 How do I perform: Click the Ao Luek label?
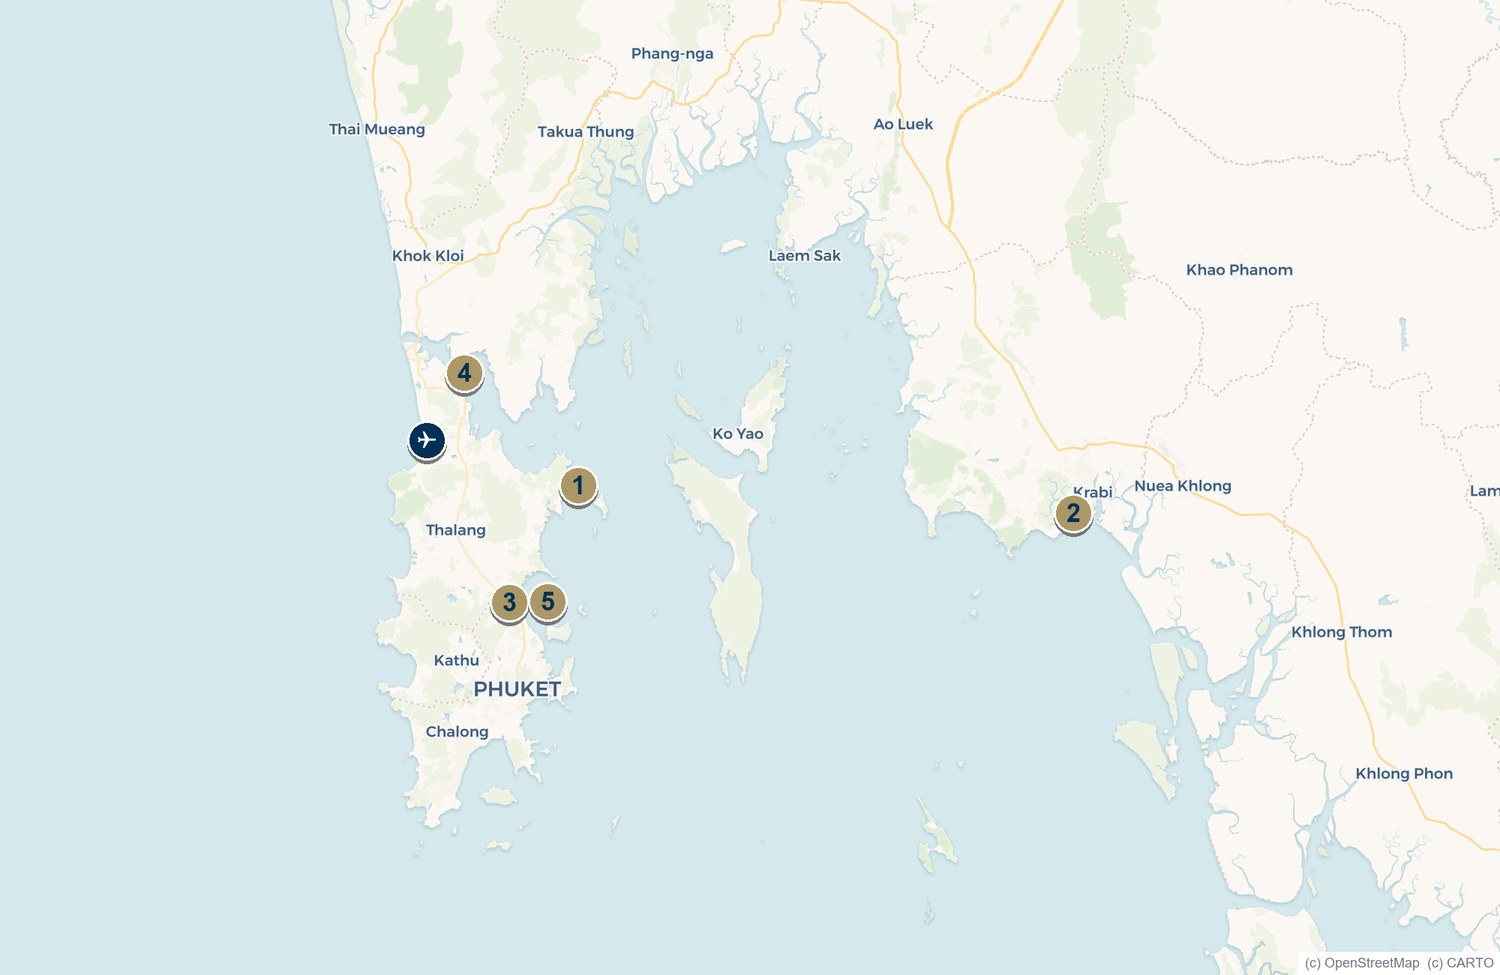[903, 124]
